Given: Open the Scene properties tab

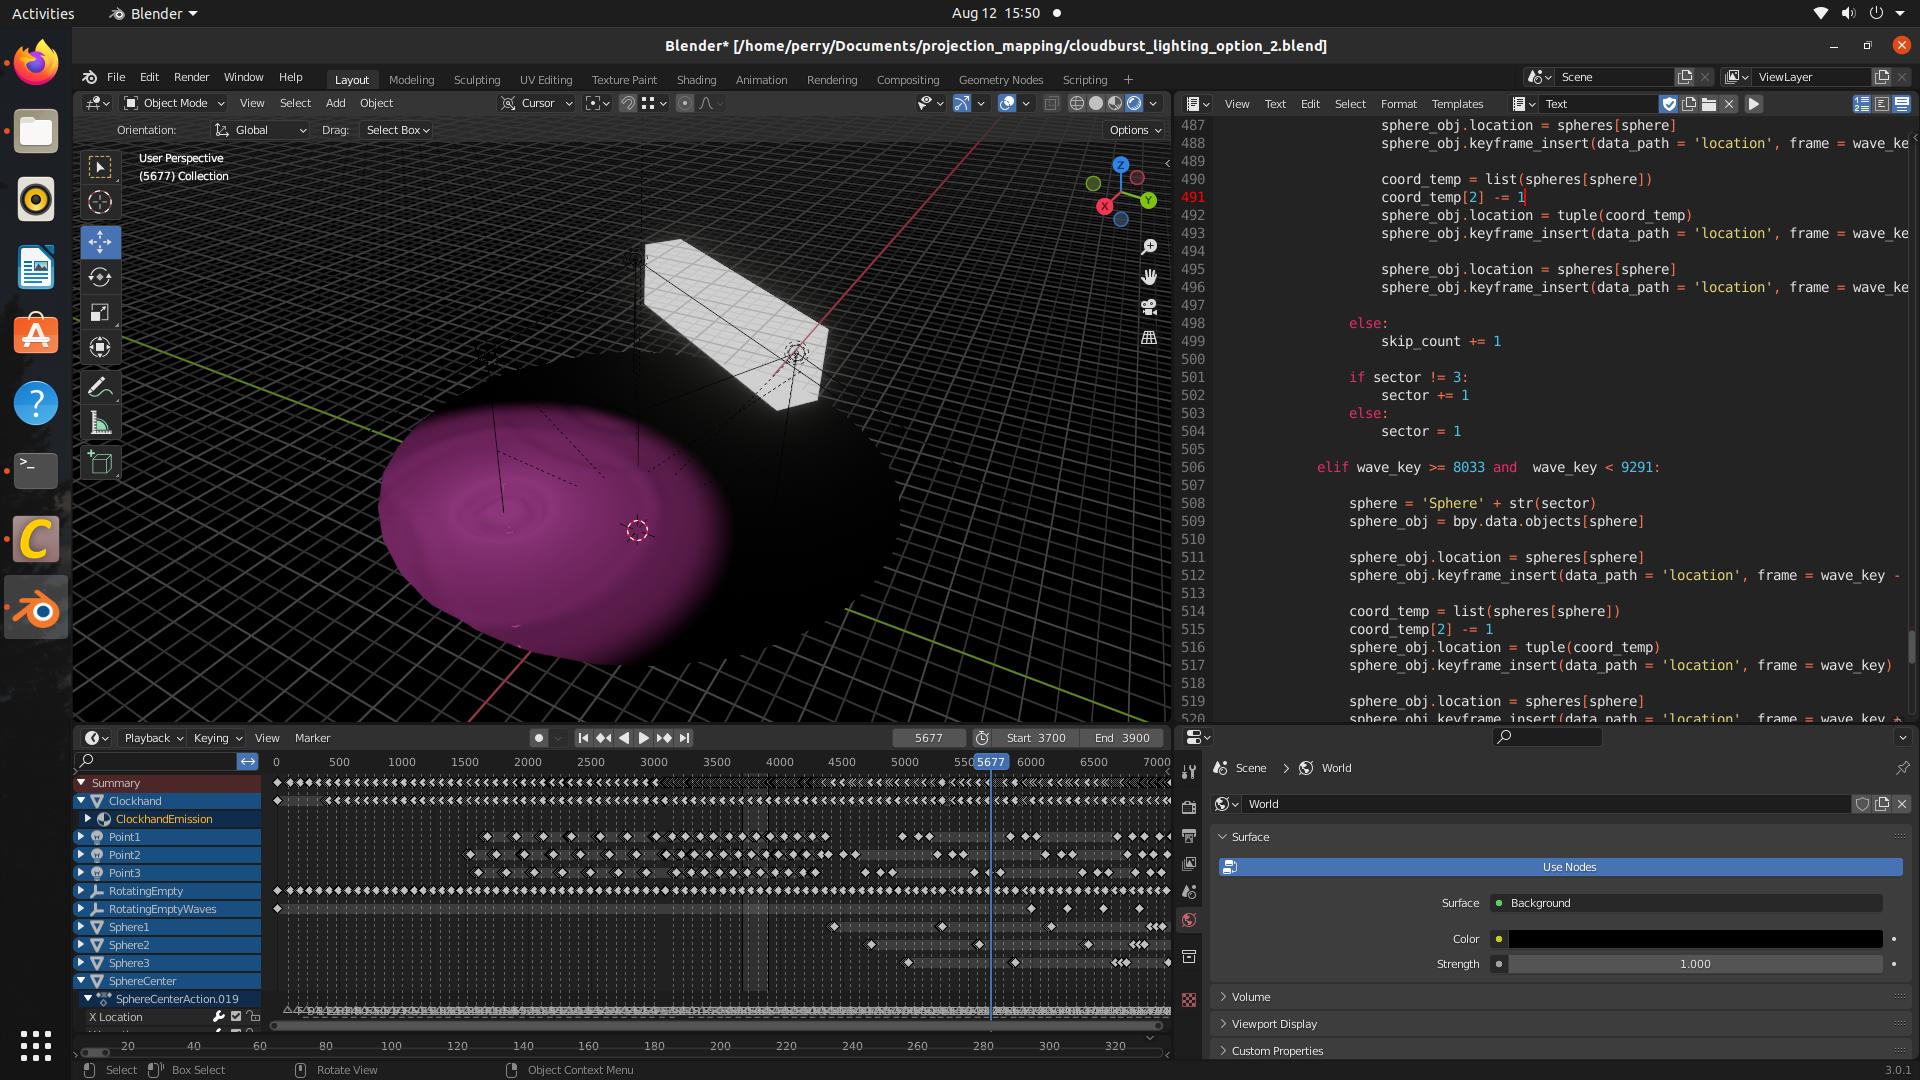Looking at the screenshot, I should pos(1189,891).
